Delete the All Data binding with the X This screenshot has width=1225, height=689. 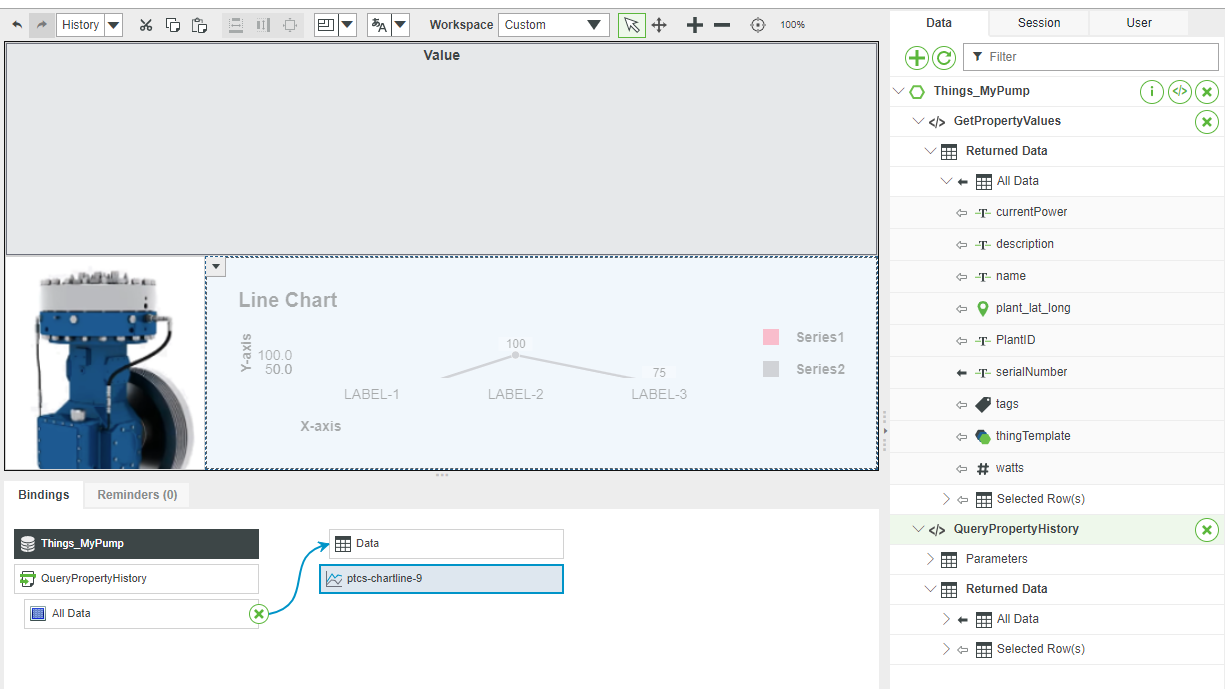(258, 613)
